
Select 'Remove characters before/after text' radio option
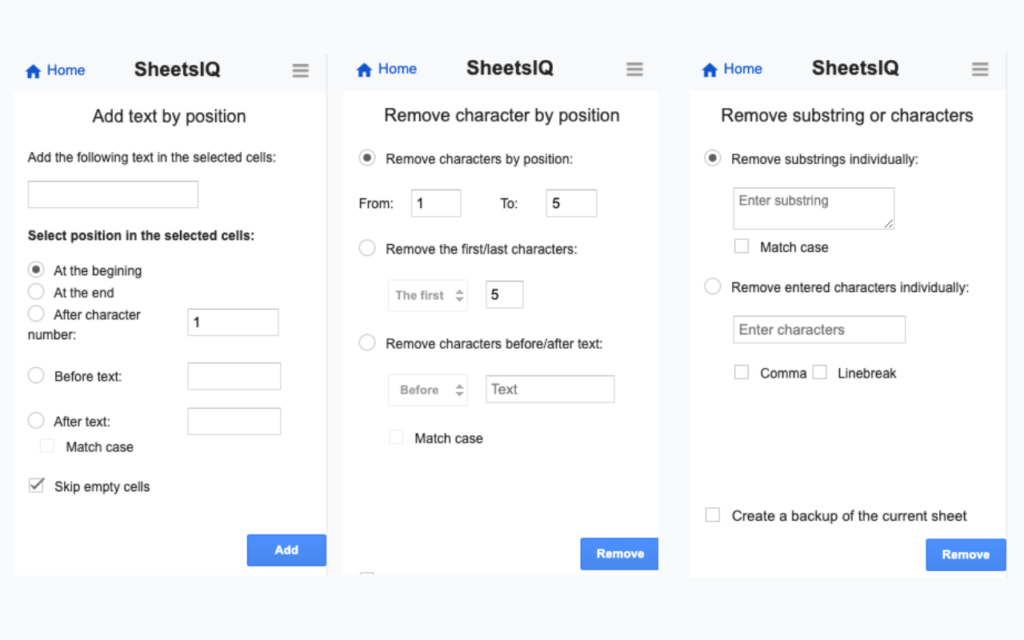(367, 343)
